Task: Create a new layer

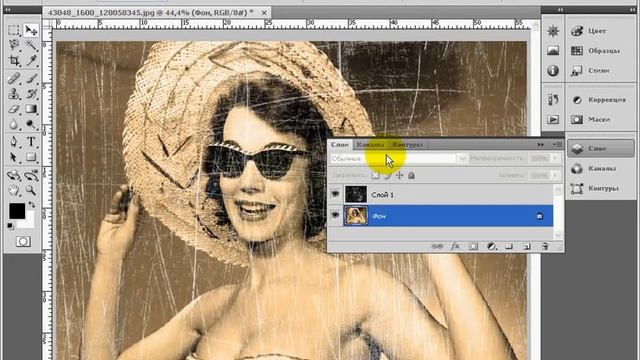Action: pos(527,246)
